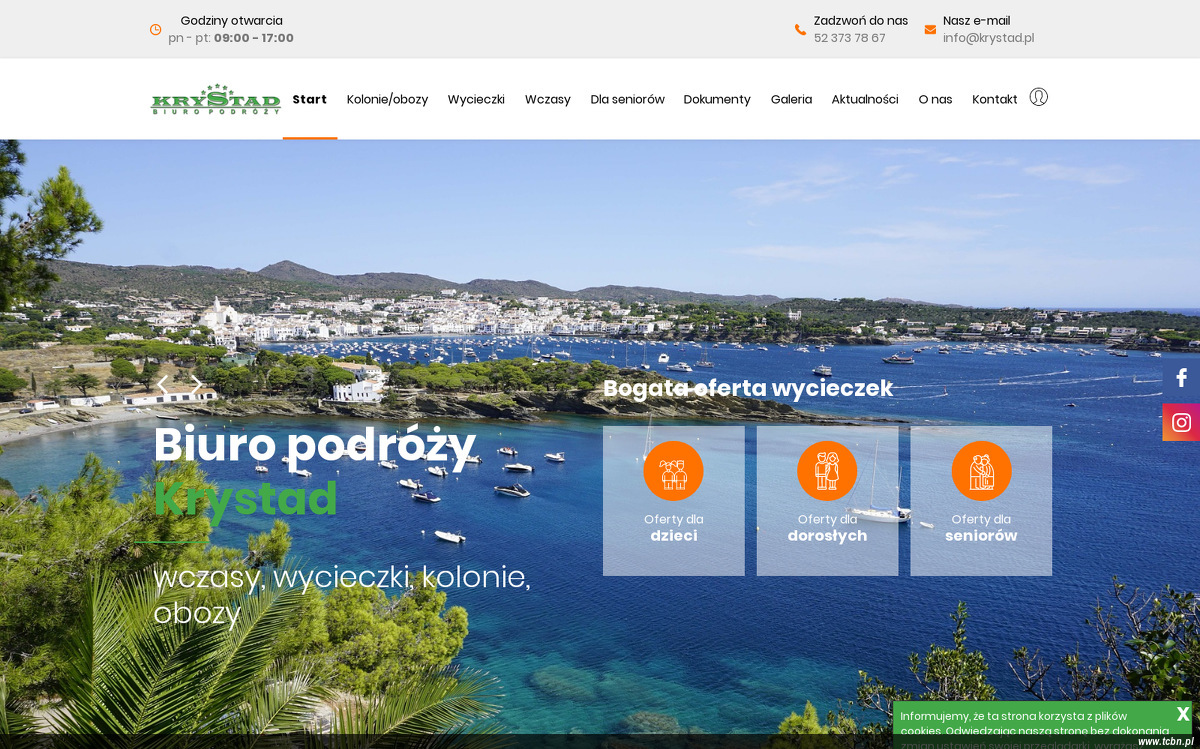Image resolution: width=1200 pixels, height=749 pixels.
Task: Select the Dla seniorów menu item
Action: [627, 99]
